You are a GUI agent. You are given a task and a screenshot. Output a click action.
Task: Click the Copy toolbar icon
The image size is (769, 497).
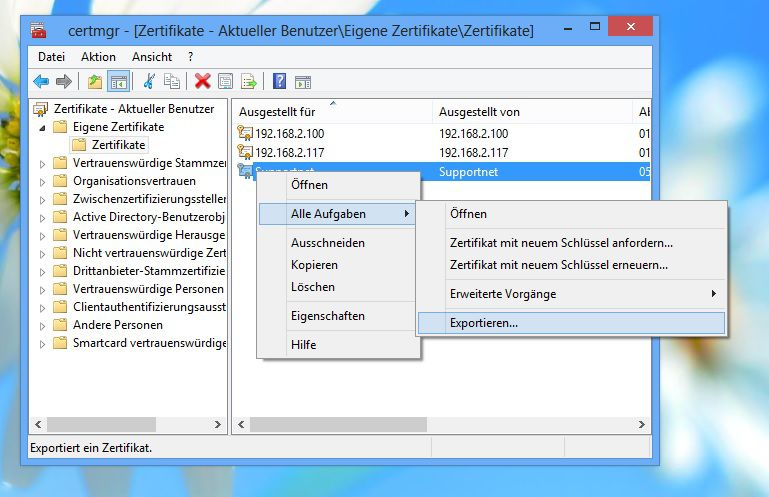tap(172, 81)
